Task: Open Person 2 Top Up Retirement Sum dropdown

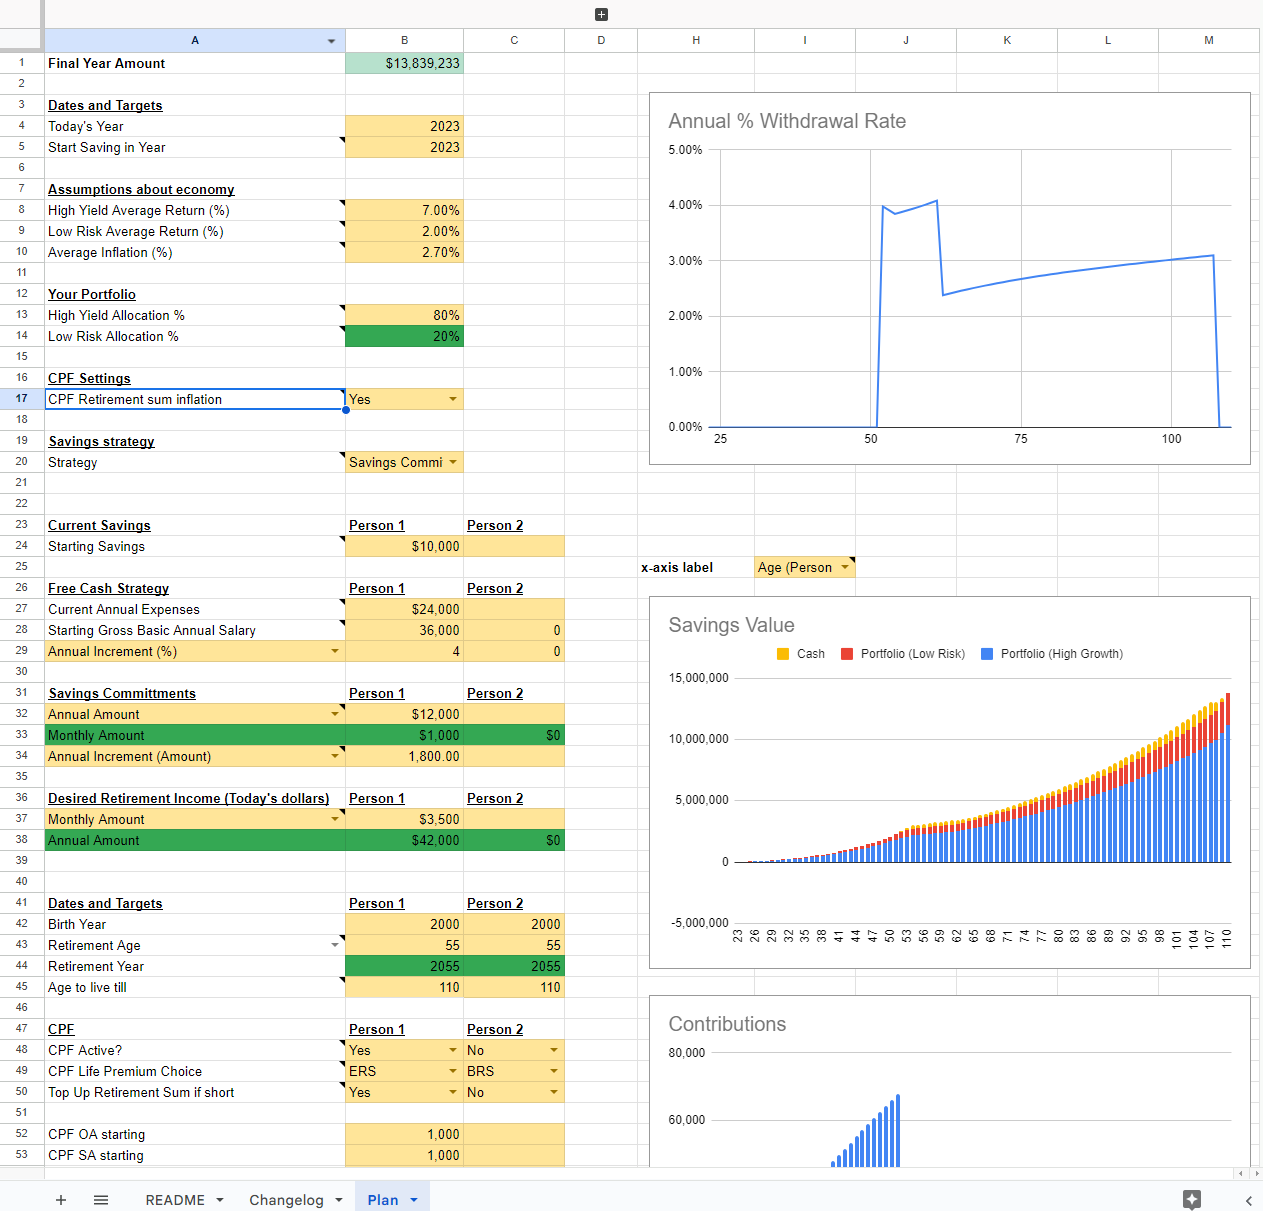Action: [x=554, y=1092]
